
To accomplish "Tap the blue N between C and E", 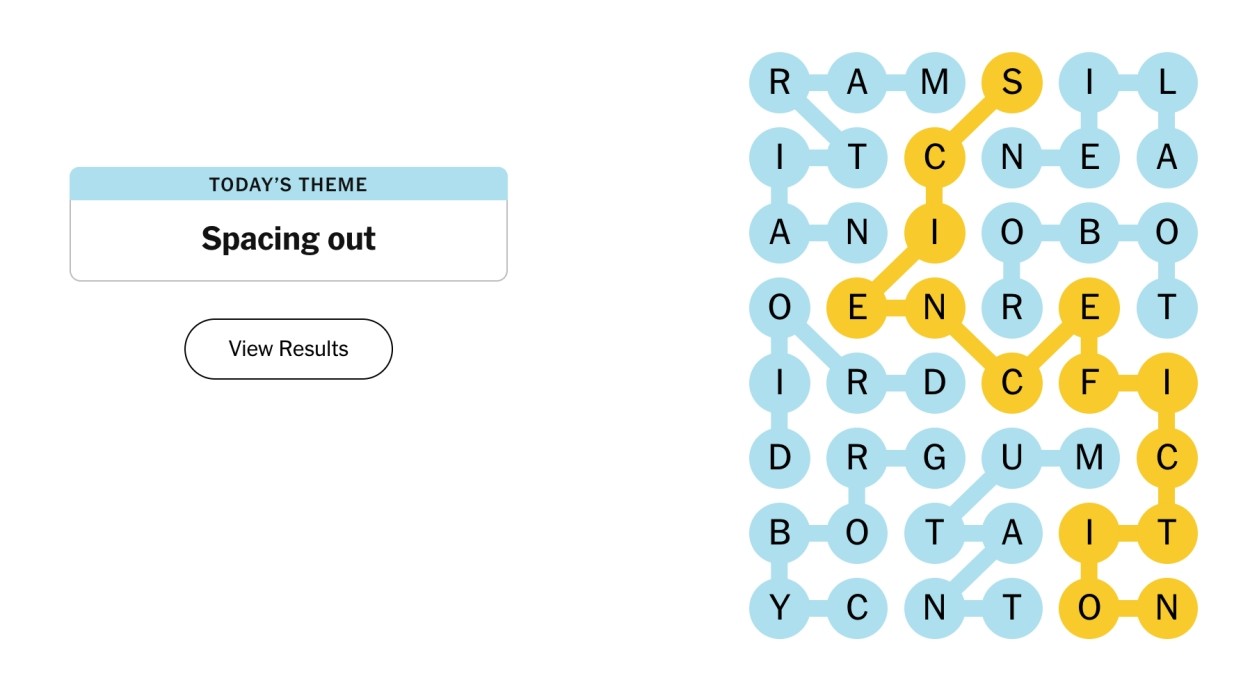I will pos(1012,157).
